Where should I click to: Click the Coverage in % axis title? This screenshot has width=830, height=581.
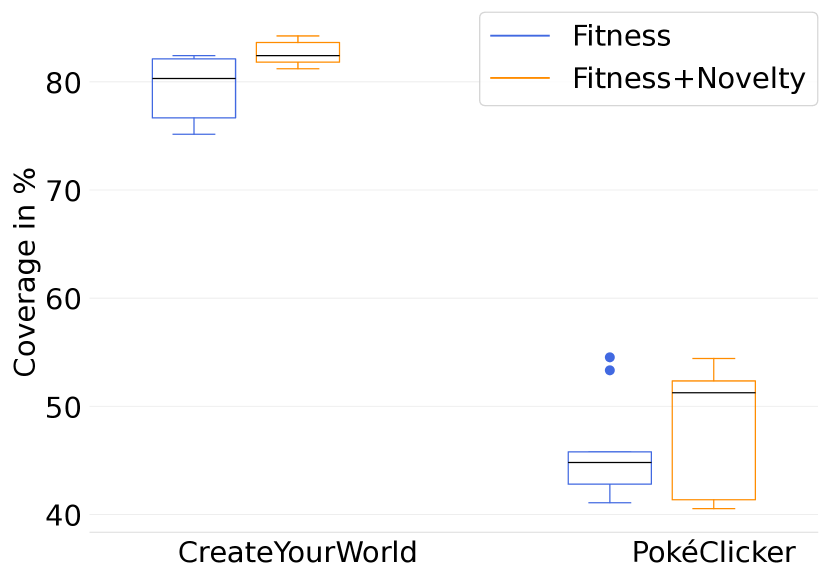[26, 272]
